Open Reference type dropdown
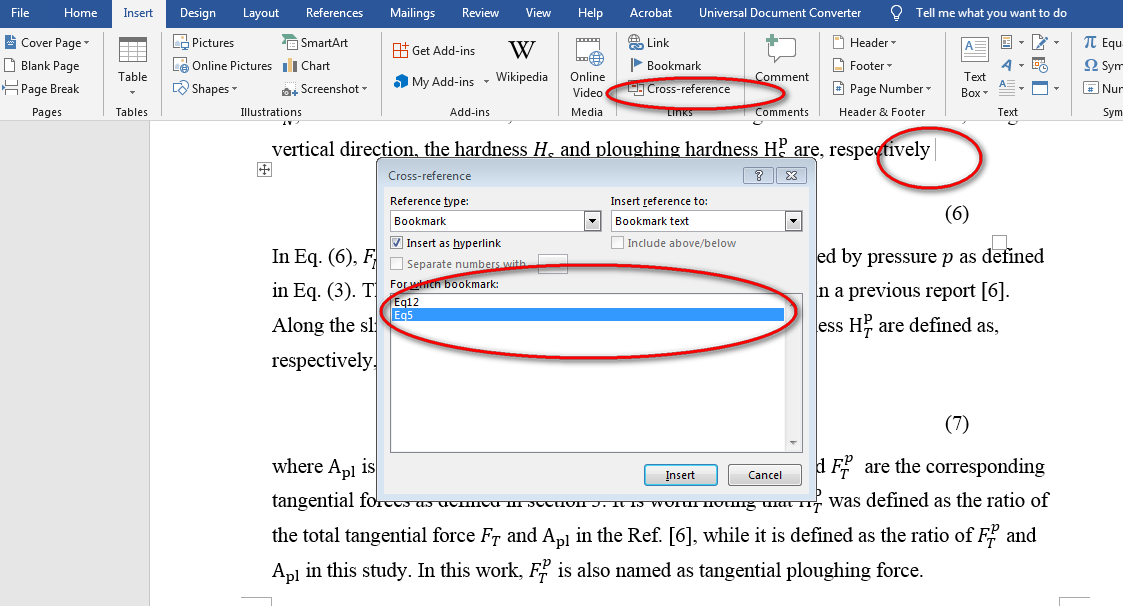The height and width of the screenshot is (606, 1123). tap(592, 221)
